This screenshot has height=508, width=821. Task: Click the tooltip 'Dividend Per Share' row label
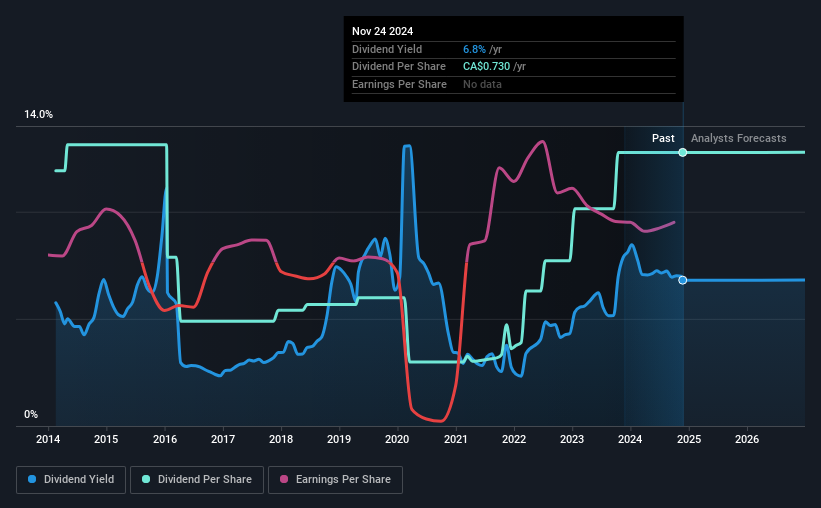(398, 67)
